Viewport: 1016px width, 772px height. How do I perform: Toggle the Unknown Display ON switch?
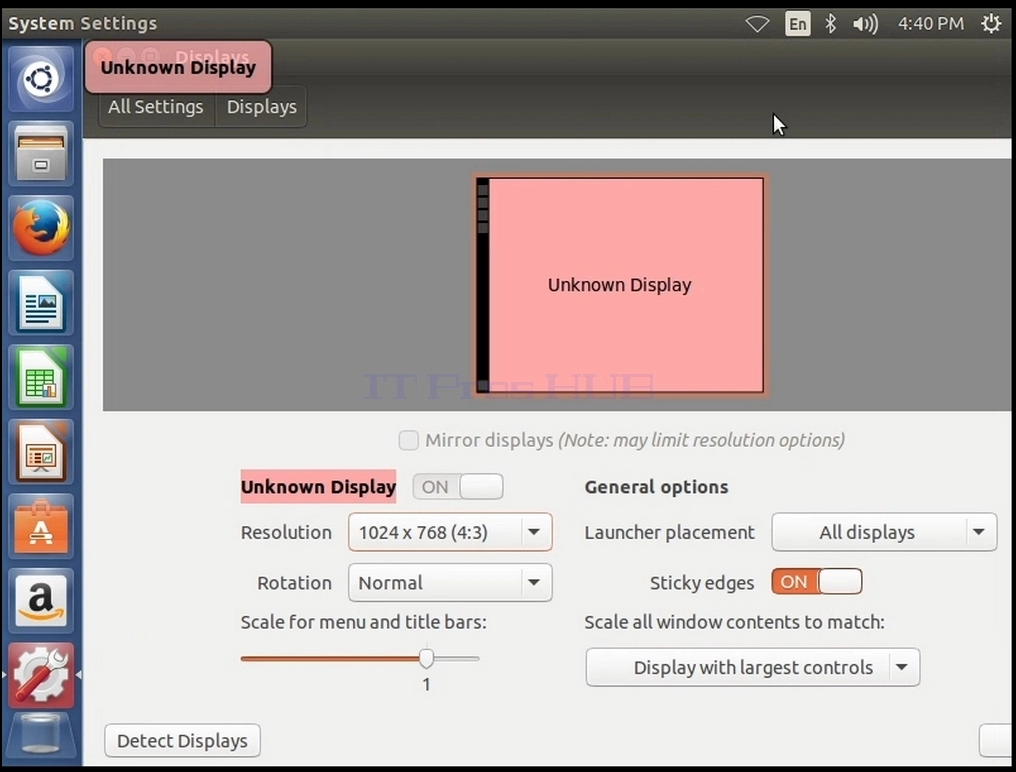tap(458, 487)
